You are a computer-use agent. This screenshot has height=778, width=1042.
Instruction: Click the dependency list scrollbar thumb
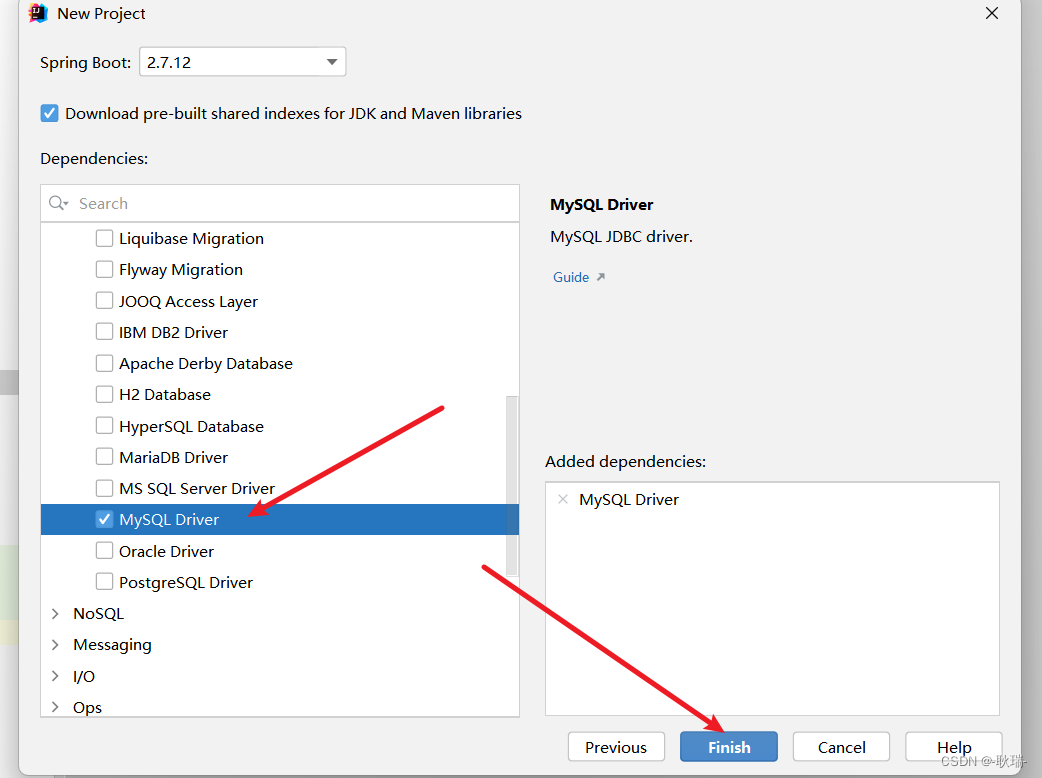pyautogui.click(x=512, y=486)
